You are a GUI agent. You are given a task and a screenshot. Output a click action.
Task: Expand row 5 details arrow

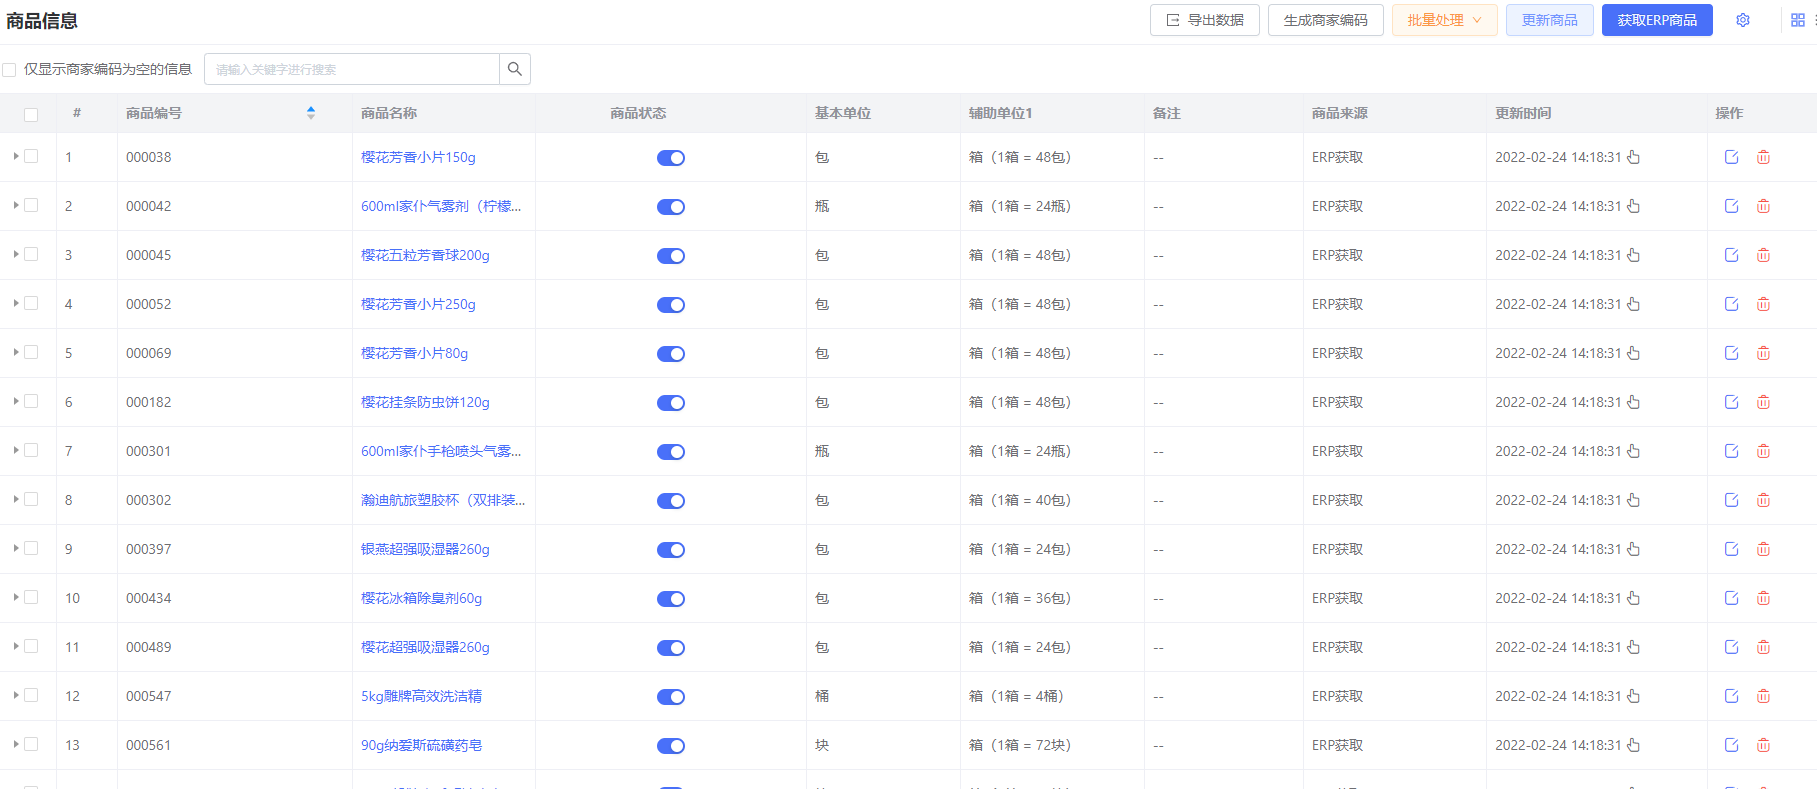click(x=16, y=352)
